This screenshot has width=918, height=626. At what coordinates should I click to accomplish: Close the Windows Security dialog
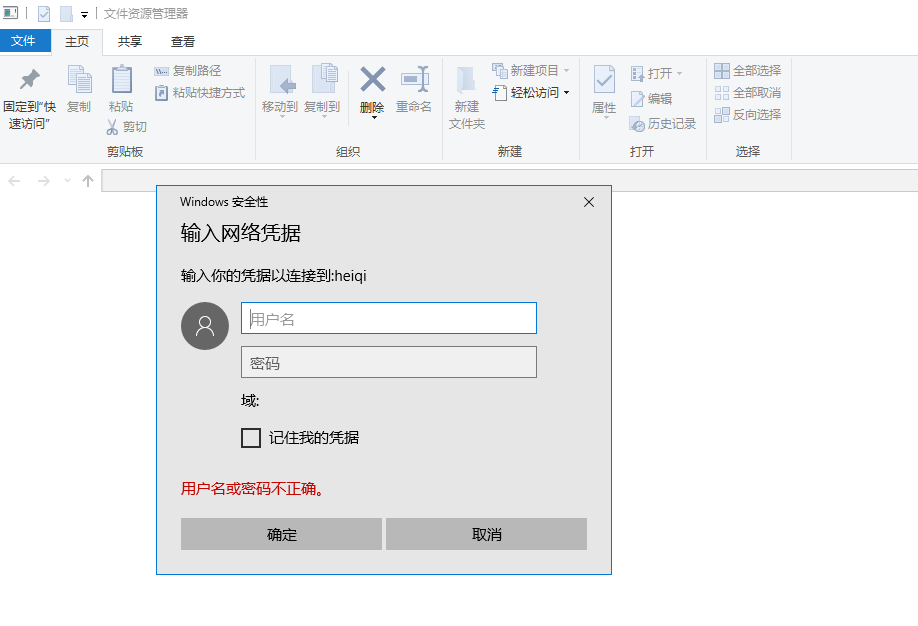[x=589, y=202]
